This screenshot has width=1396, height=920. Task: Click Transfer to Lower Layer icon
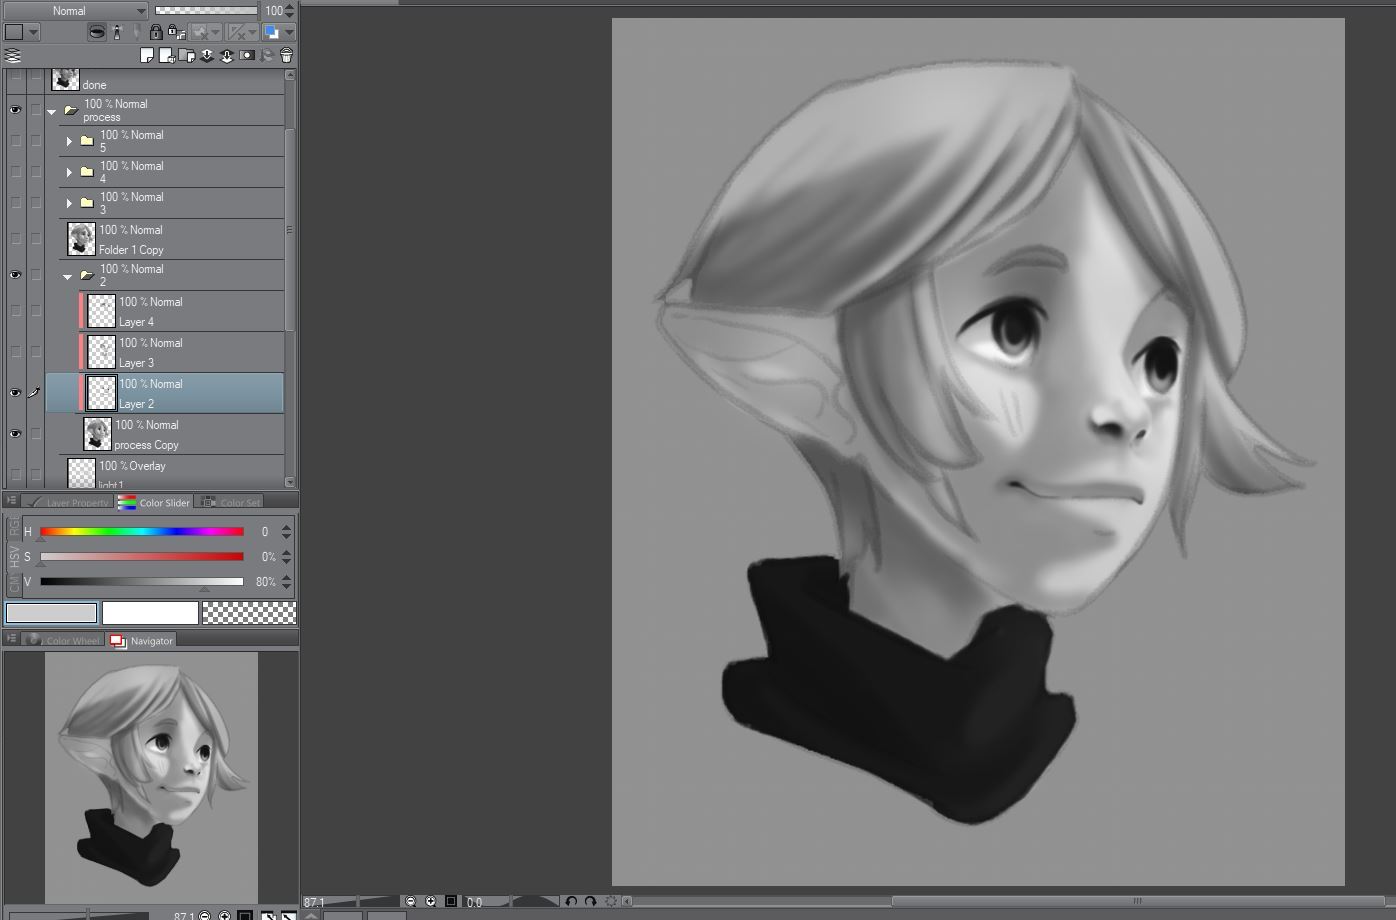pyautogui.click(x=206, y=55)
